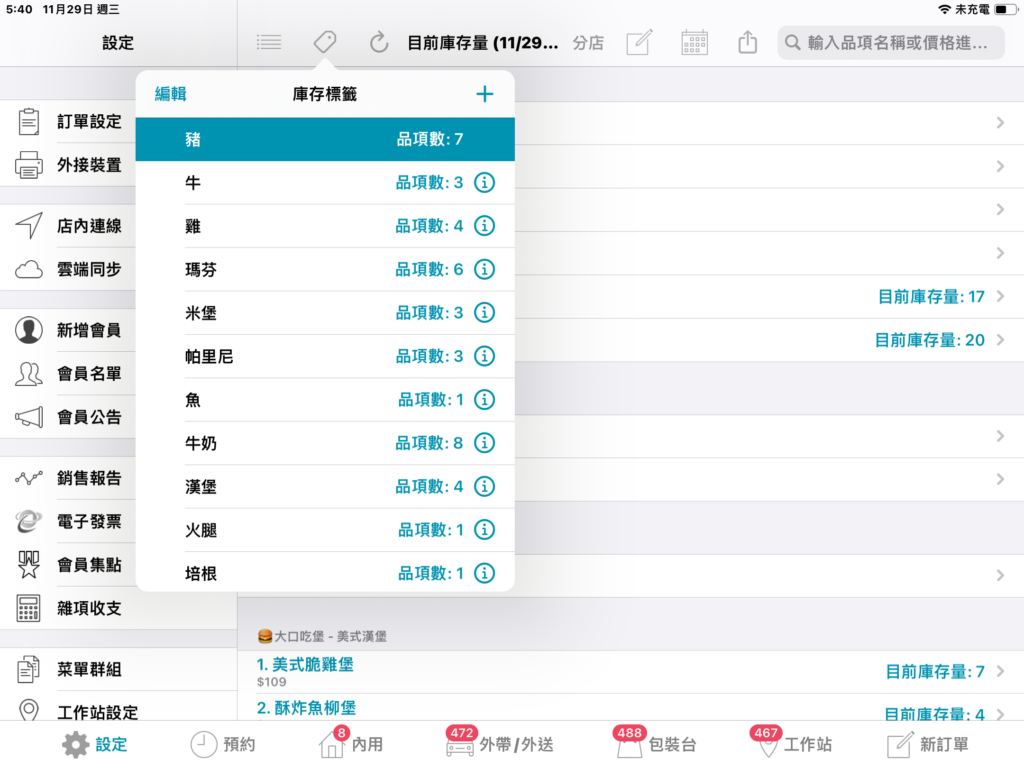Switch to the 工作站 tab
The image size is (1024, 768).
792,743
